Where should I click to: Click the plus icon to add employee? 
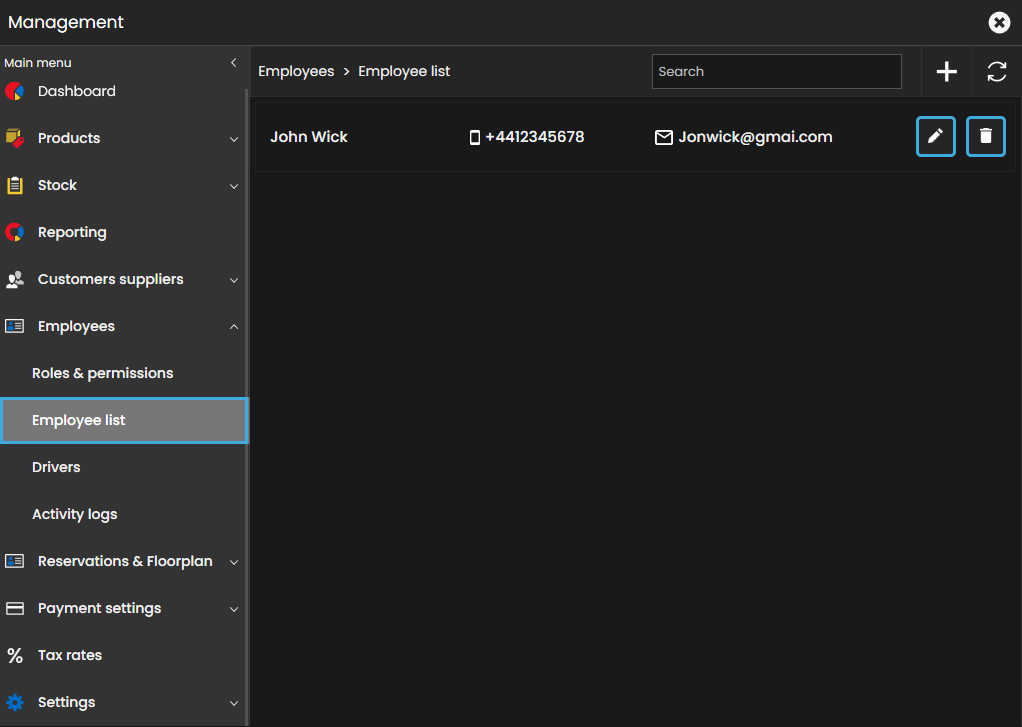(x=946, y=72)
